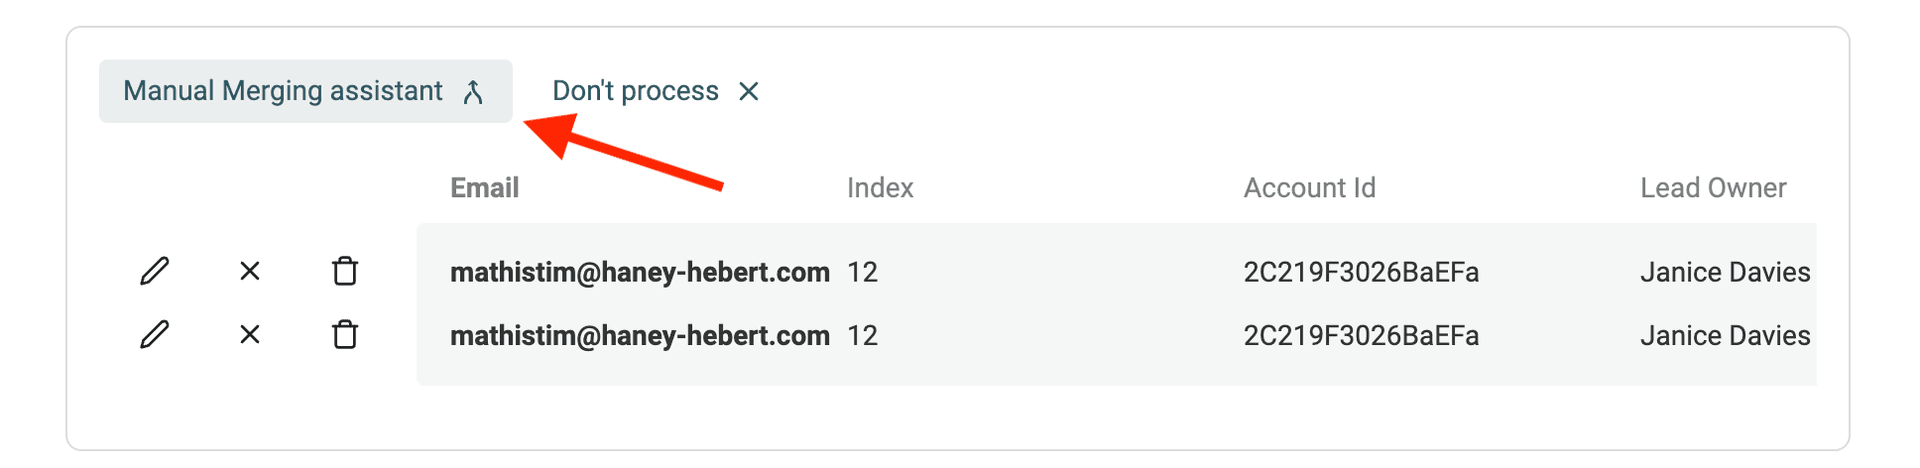
Task: Sort by the Email column header
Action: (484, 188)
